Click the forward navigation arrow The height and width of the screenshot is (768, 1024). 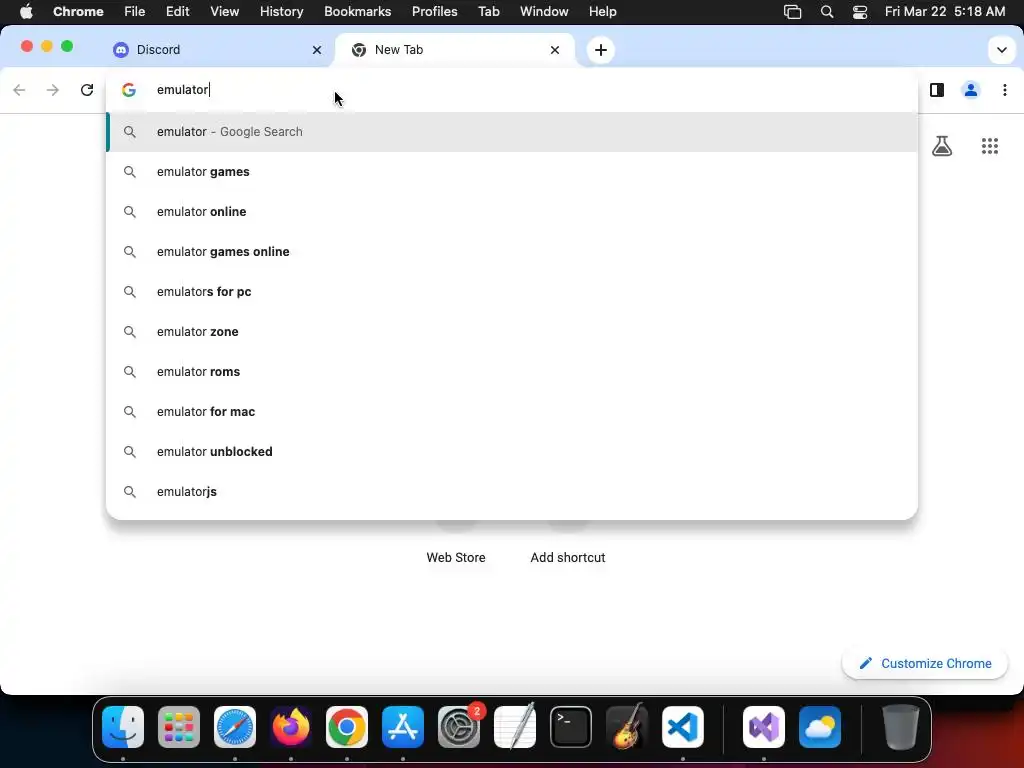click(53, 90)
